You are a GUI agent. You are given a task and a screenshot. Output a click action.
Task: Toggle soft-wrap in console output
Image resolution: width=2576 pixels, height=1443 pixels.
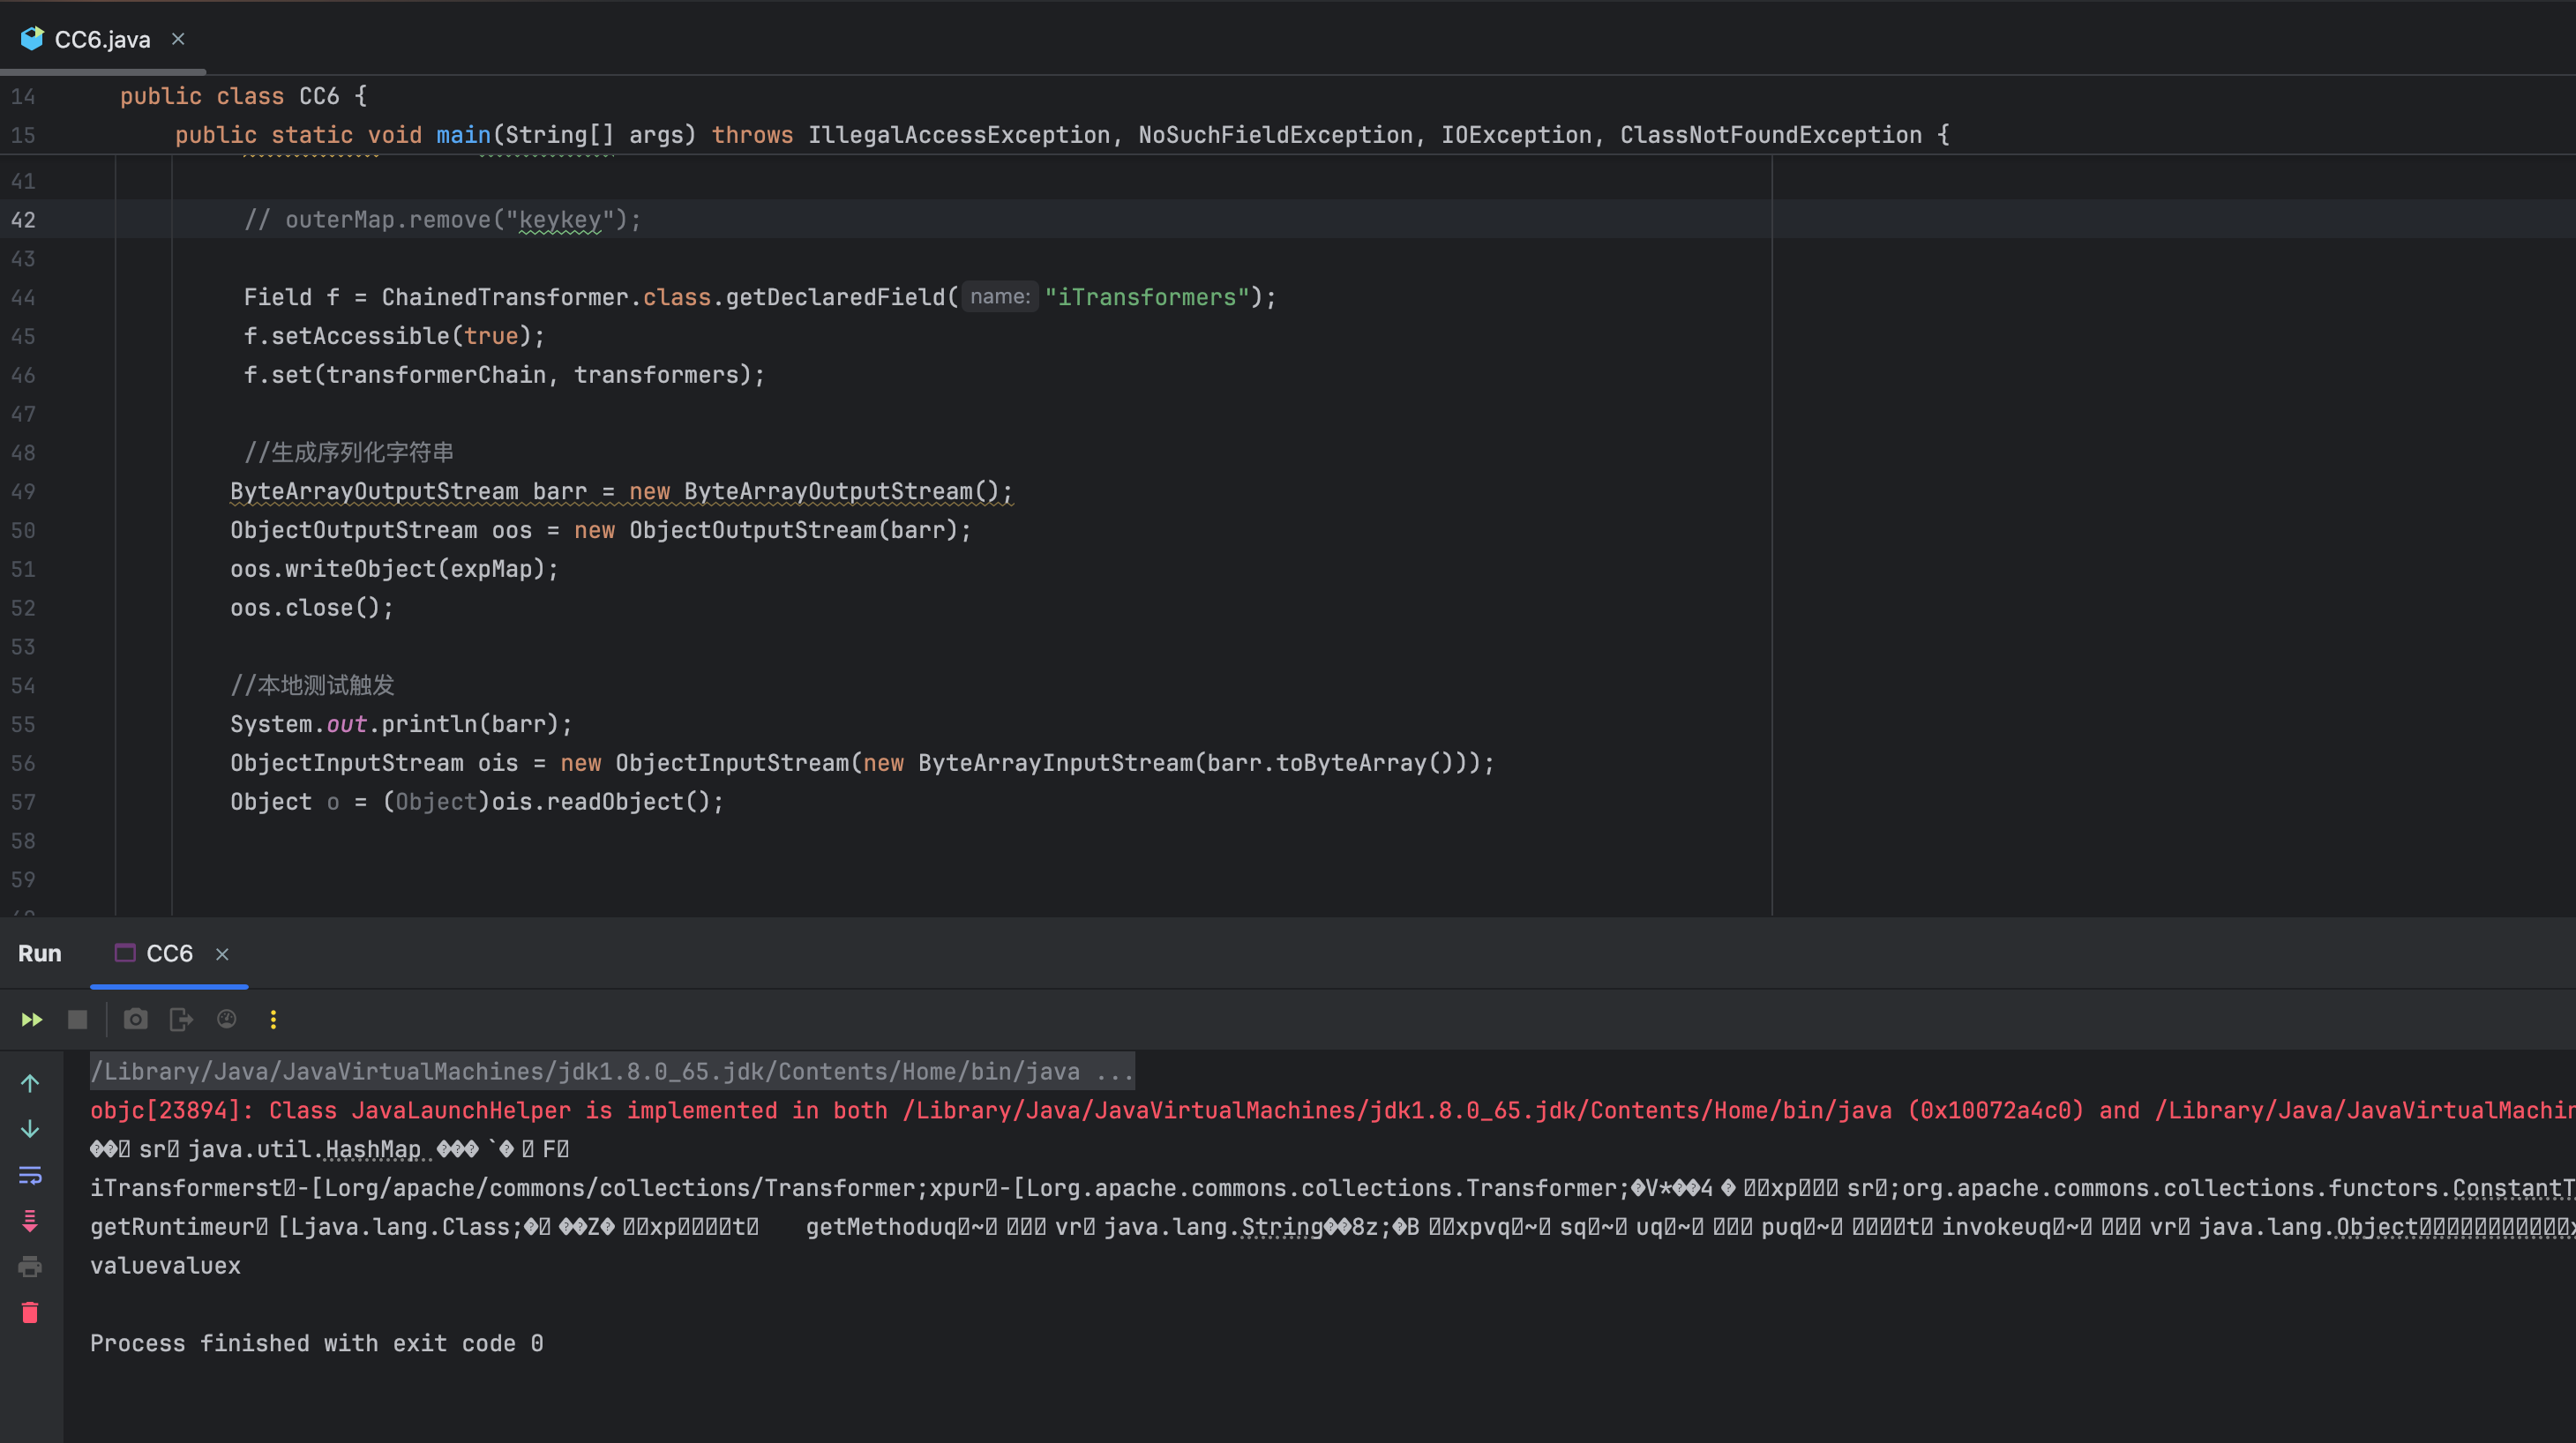pyautogui.click(x=30, y=1175)
